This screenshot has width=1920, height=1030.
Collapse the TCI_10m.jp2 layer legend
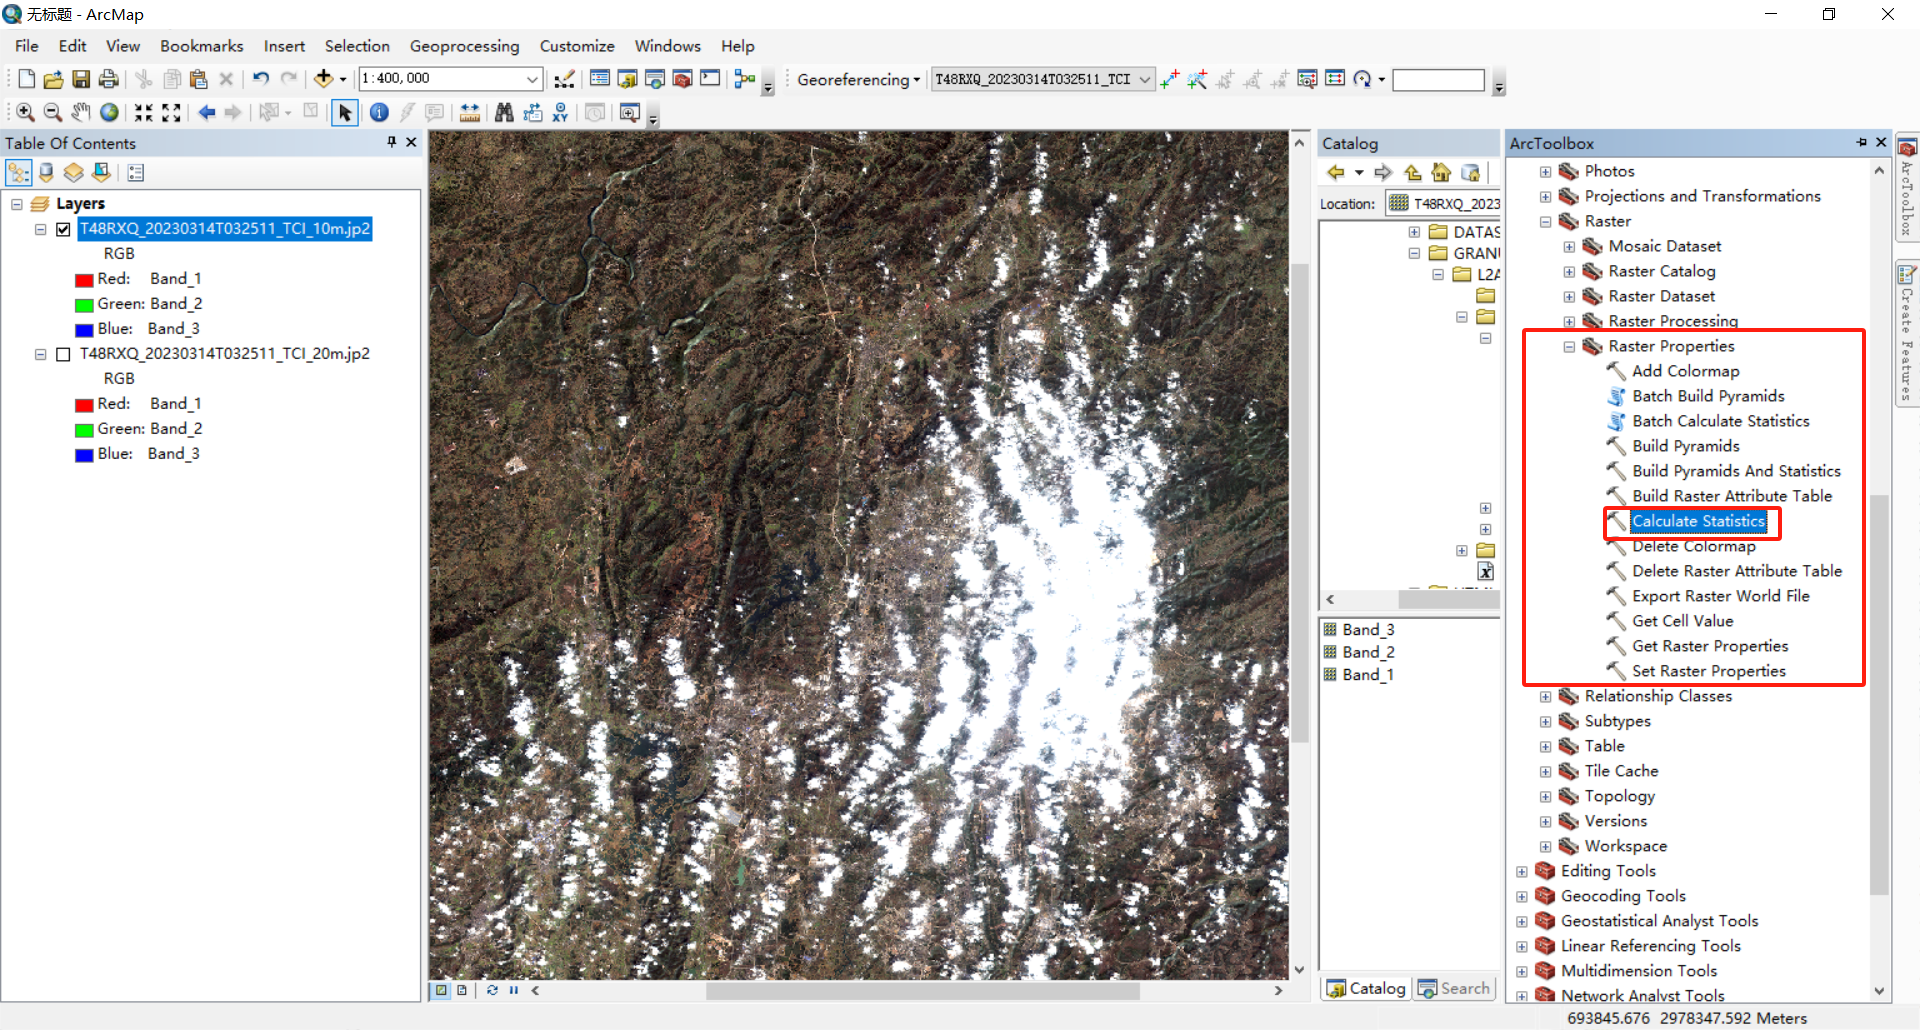(x=41, y=229)
